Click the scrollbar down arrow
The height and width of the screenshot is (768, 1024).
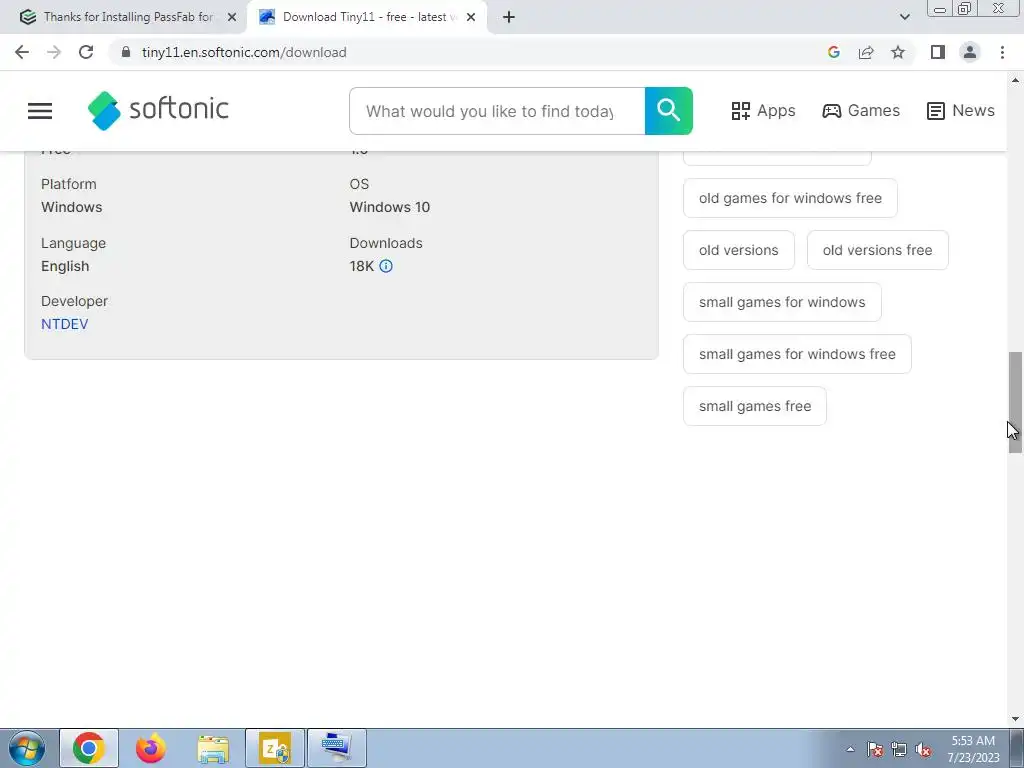[1015, 719]
